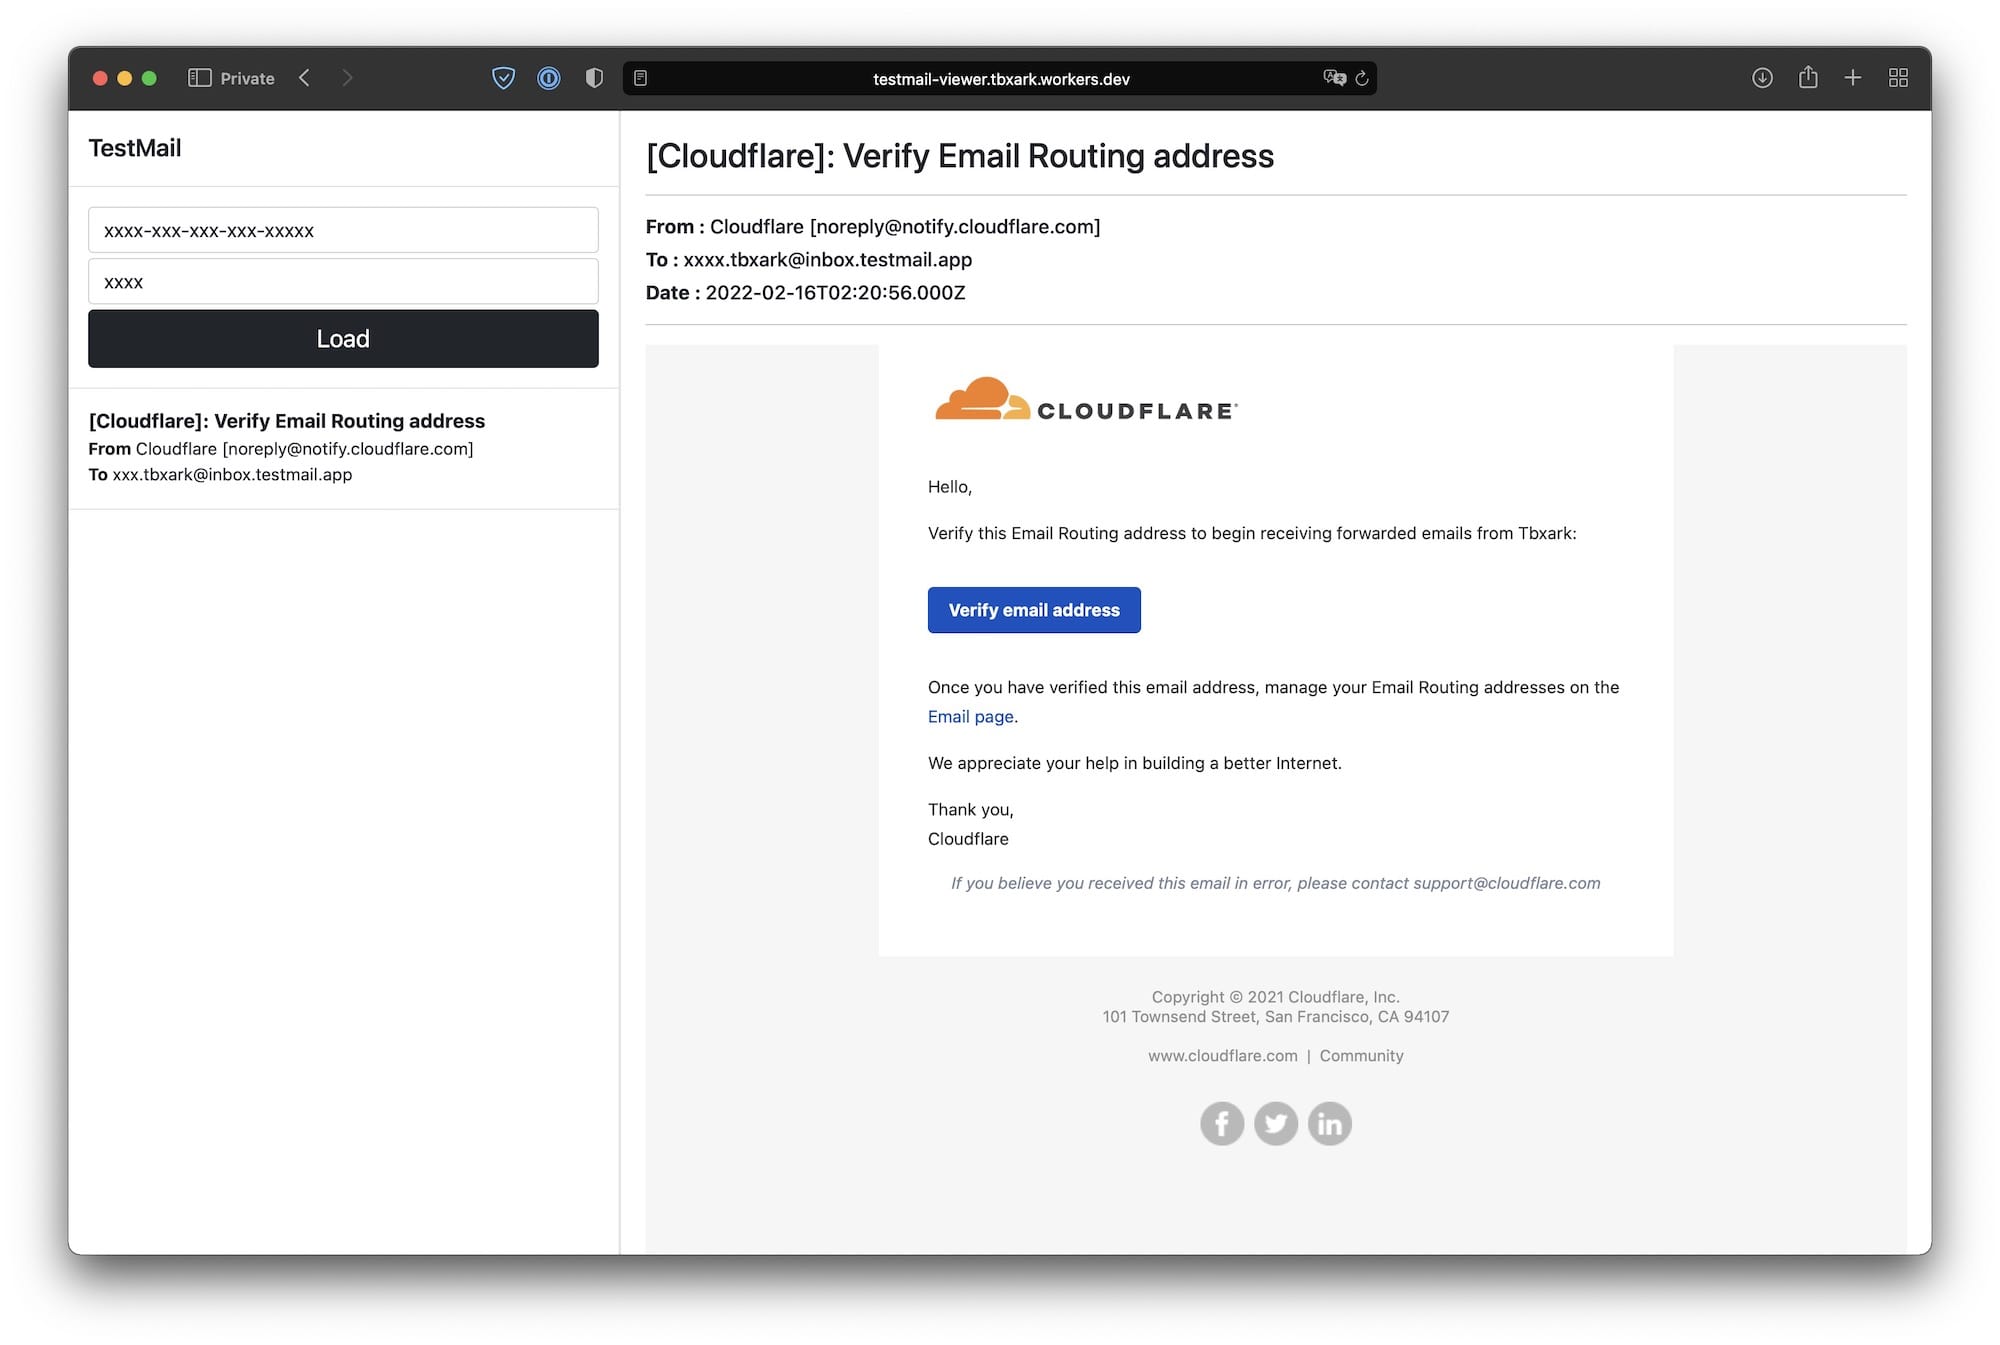Open the Share menu icon

(1808, 78)
